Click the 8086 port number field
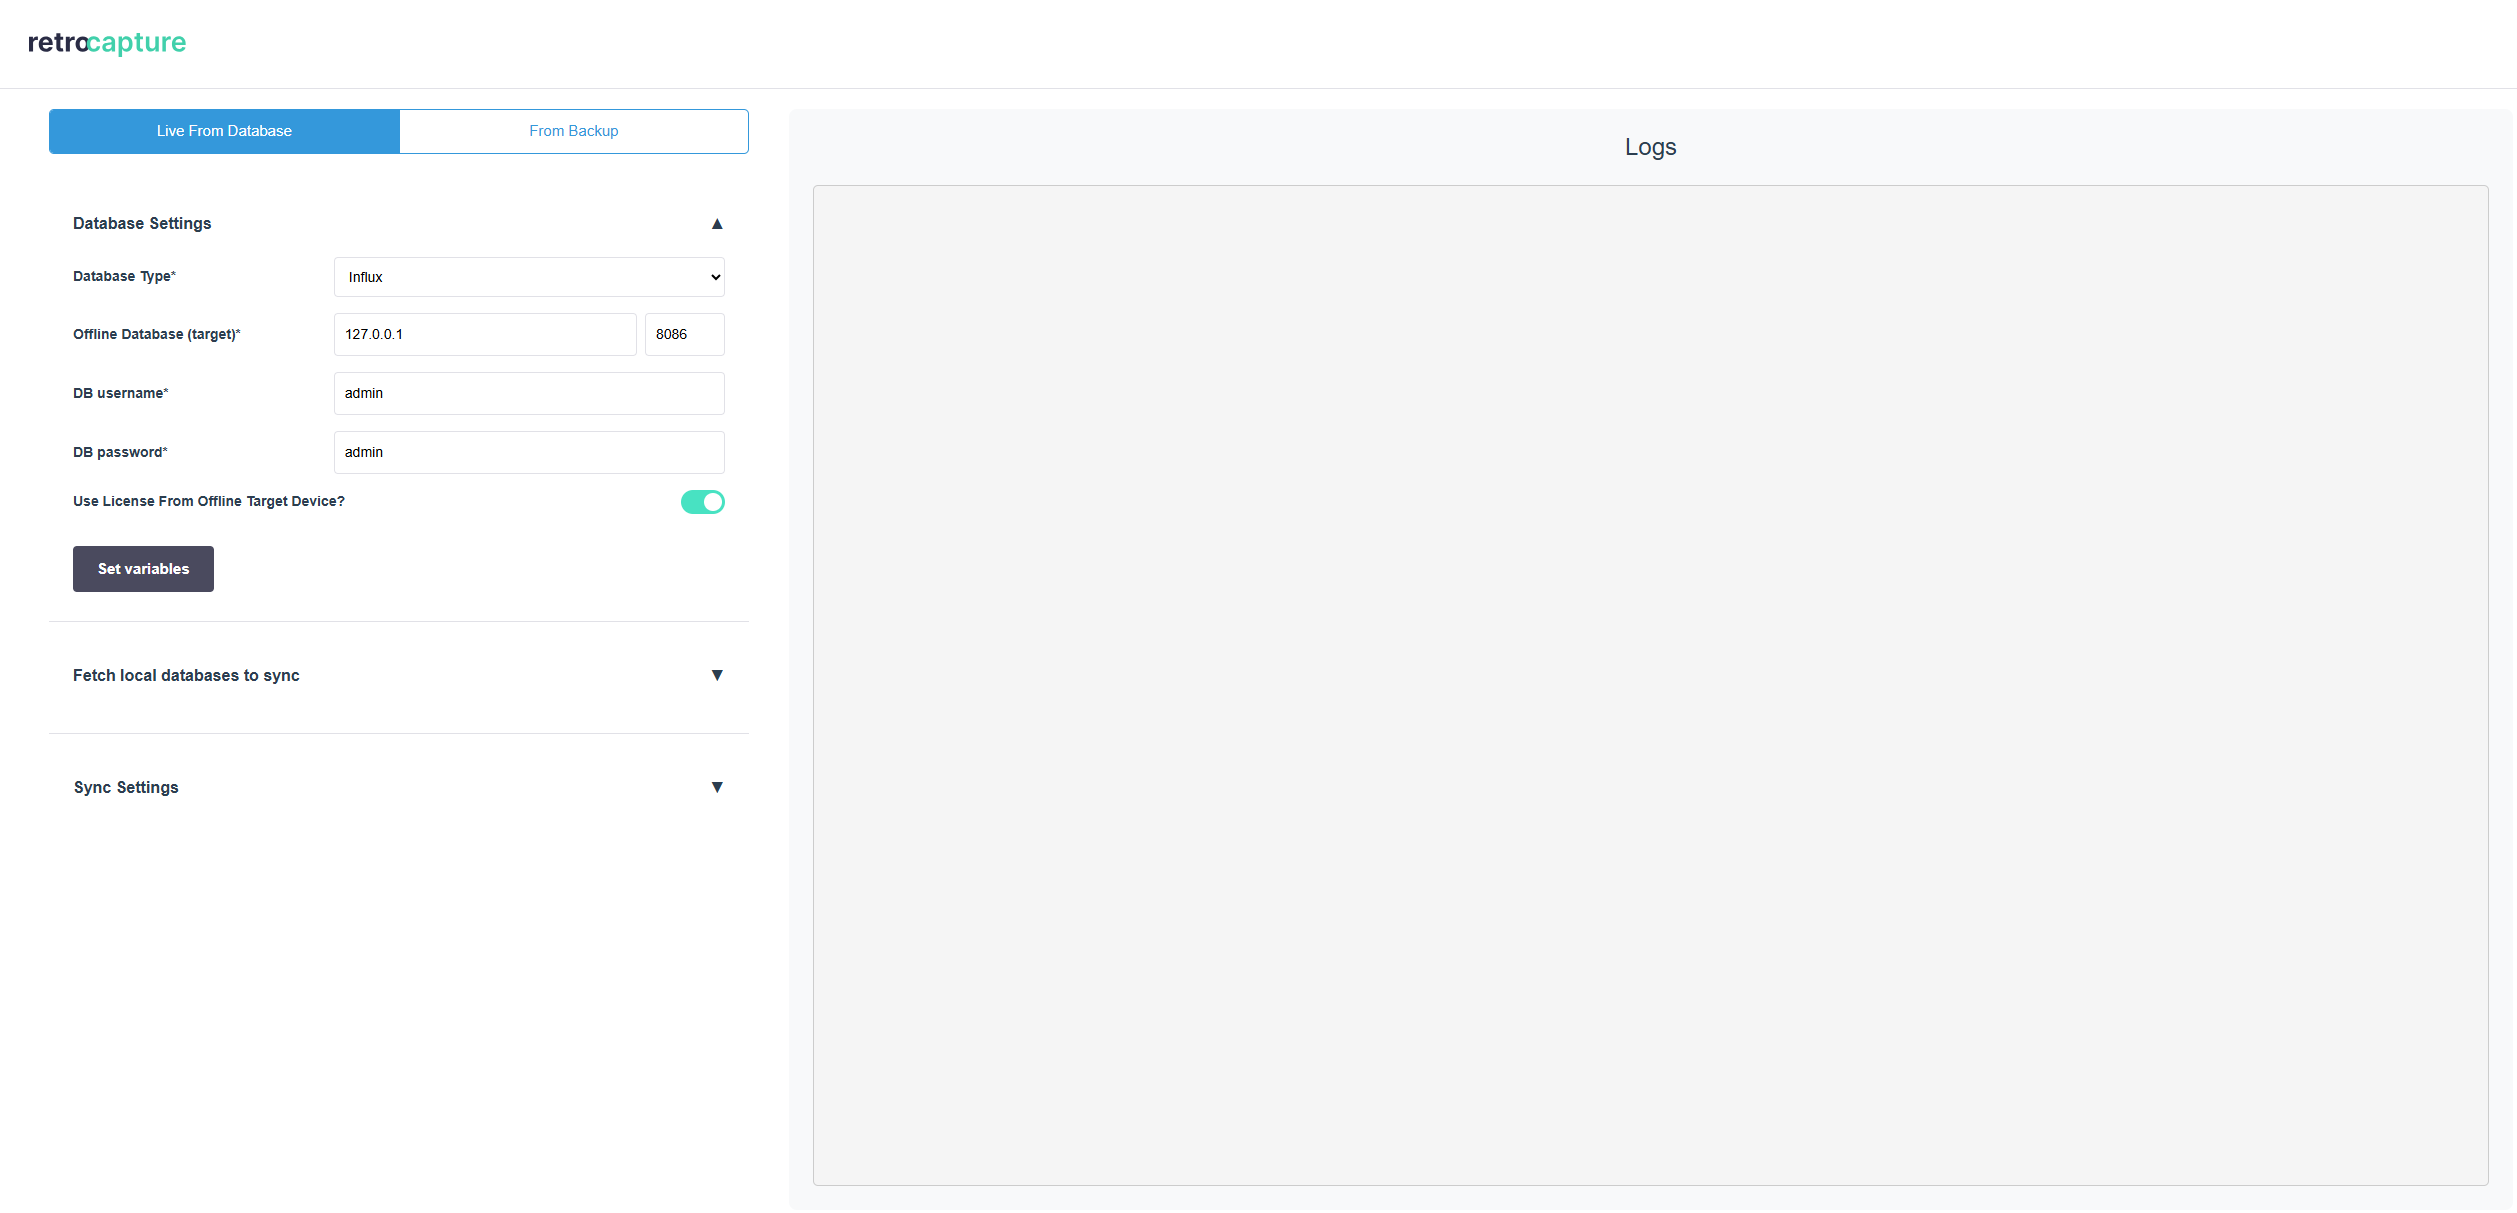The image size is (2517, 1213). (684, 335)
